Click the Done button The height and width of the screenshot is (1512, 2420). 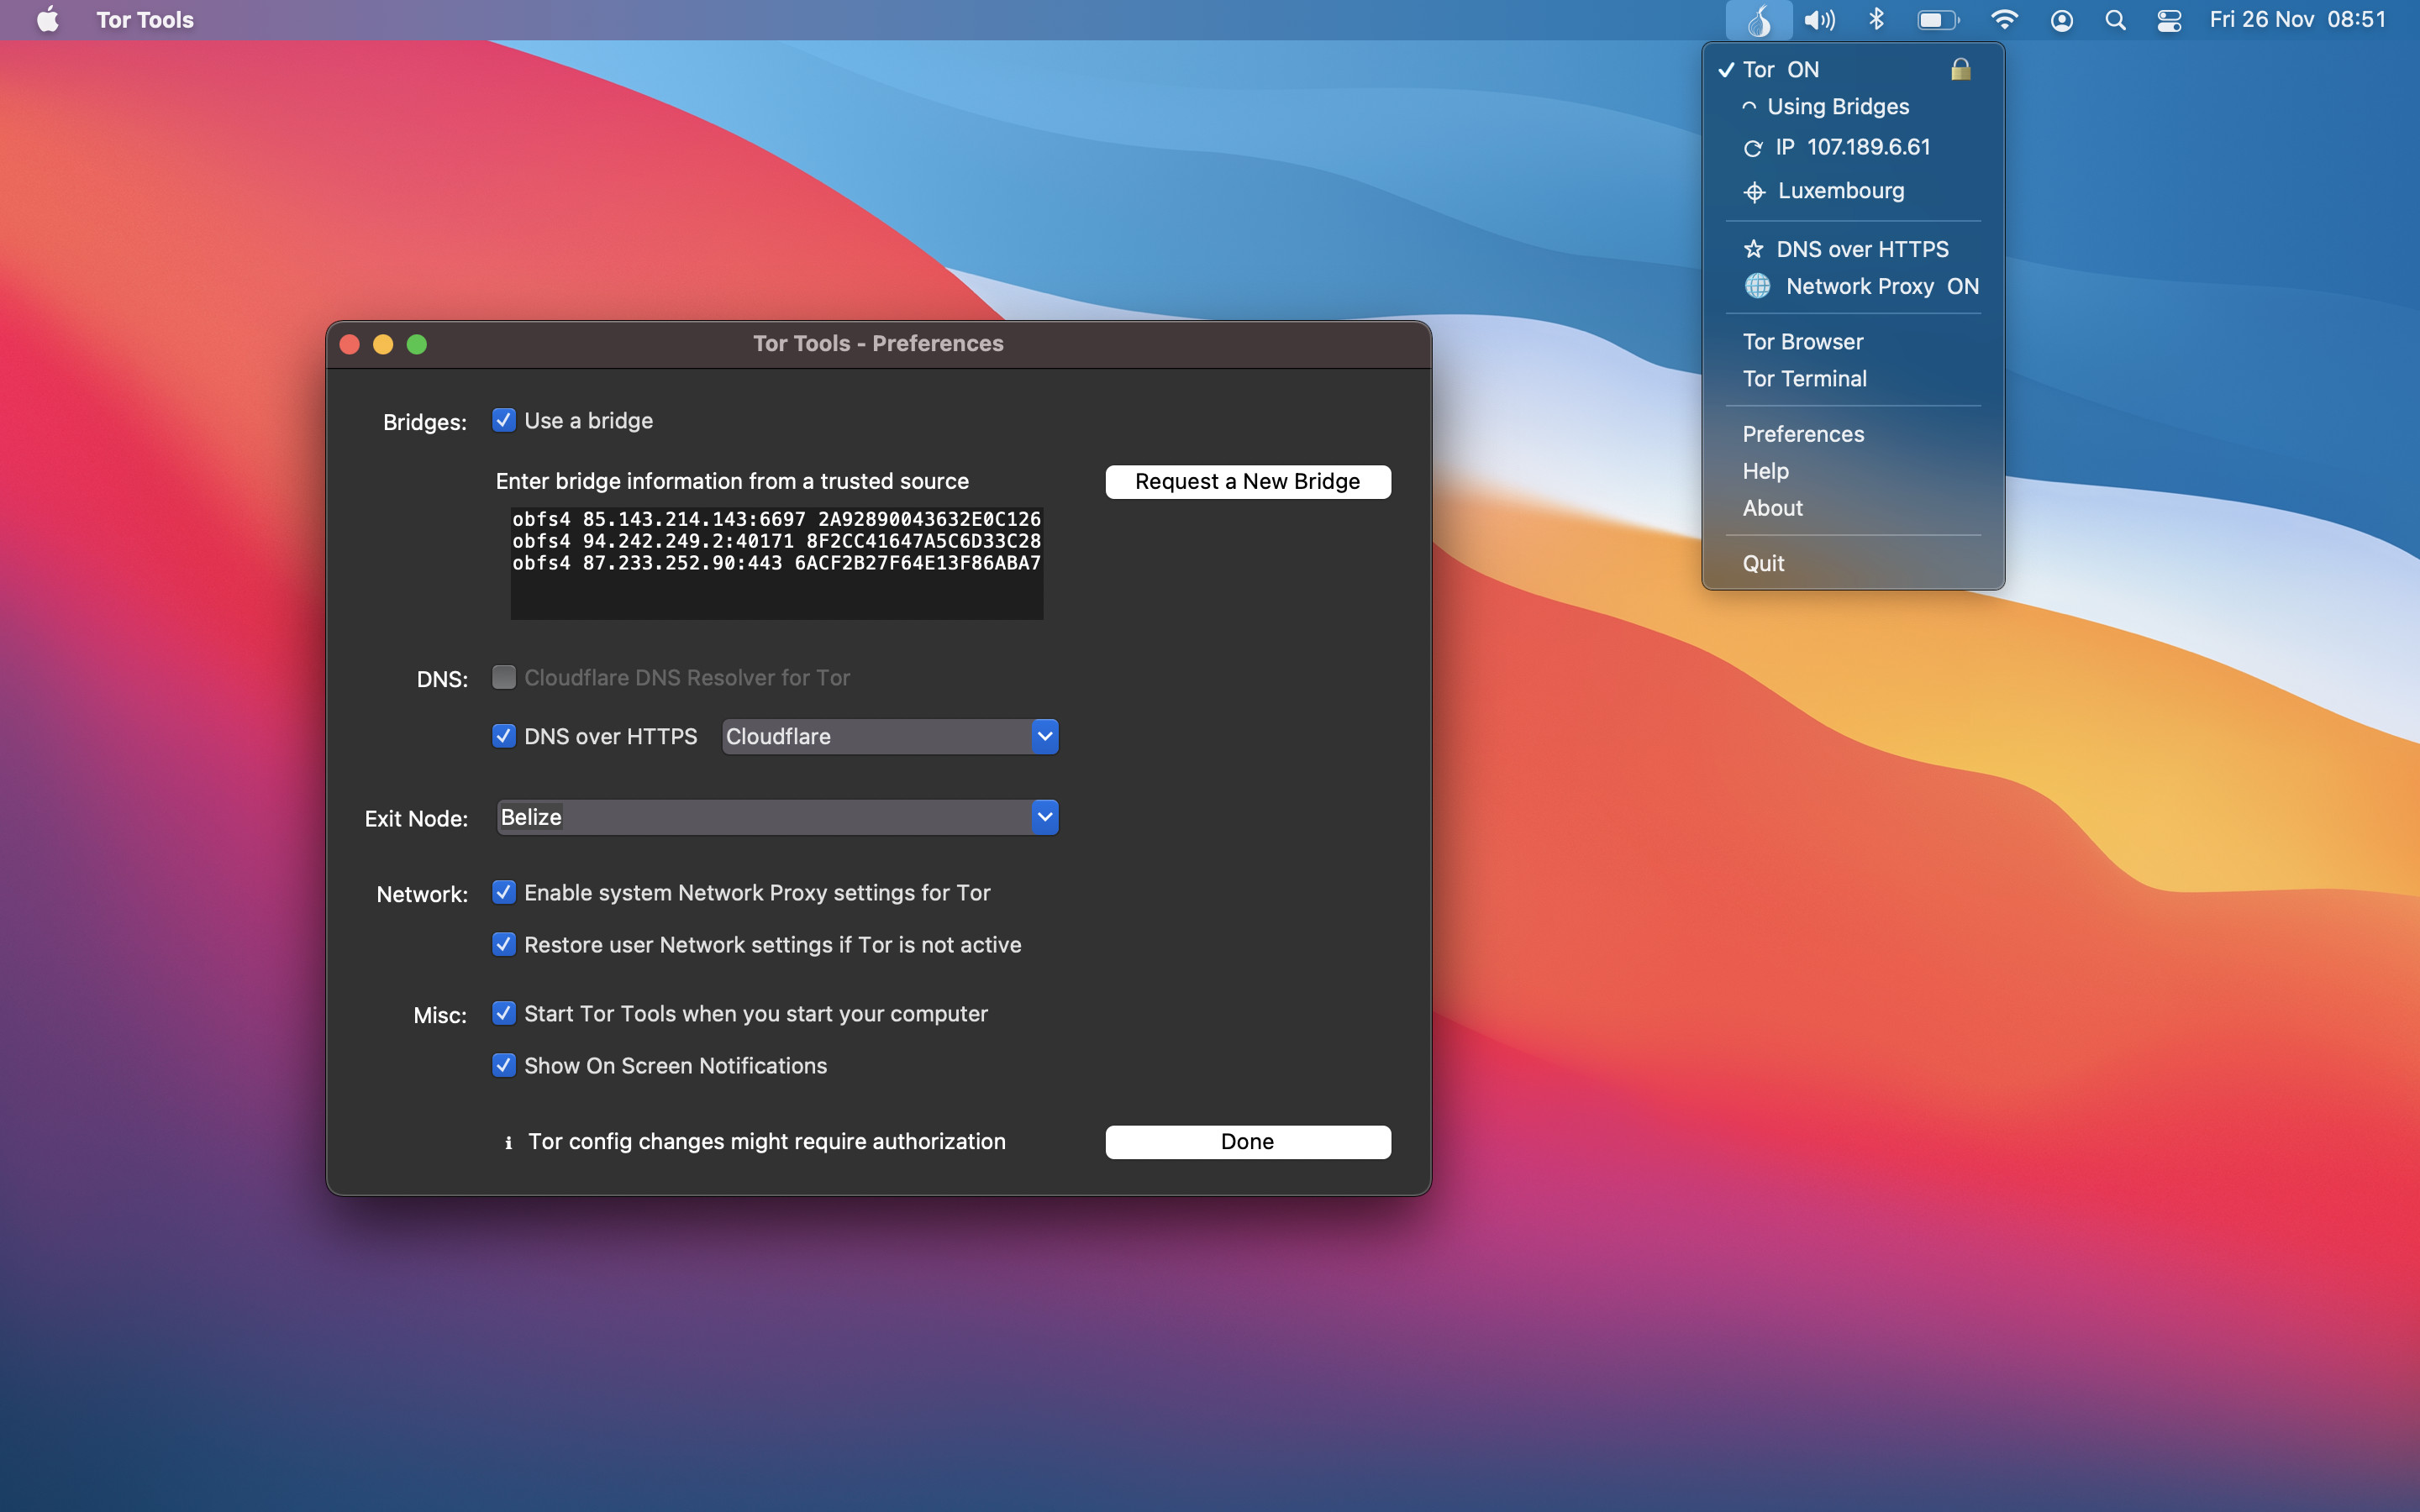pyautogui.click(x=1247, y=1142)
